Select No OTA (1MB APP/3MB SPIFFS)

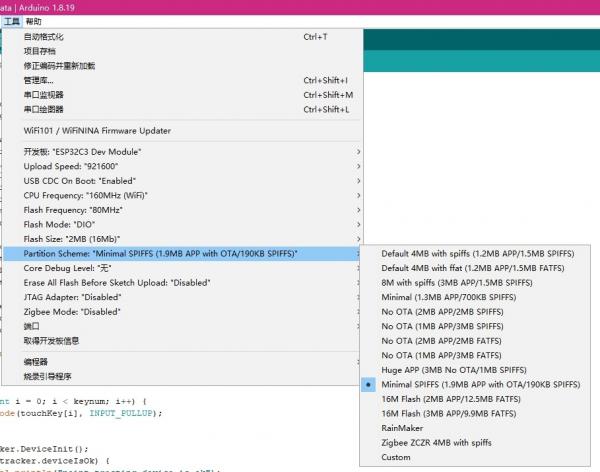(475, 326)
